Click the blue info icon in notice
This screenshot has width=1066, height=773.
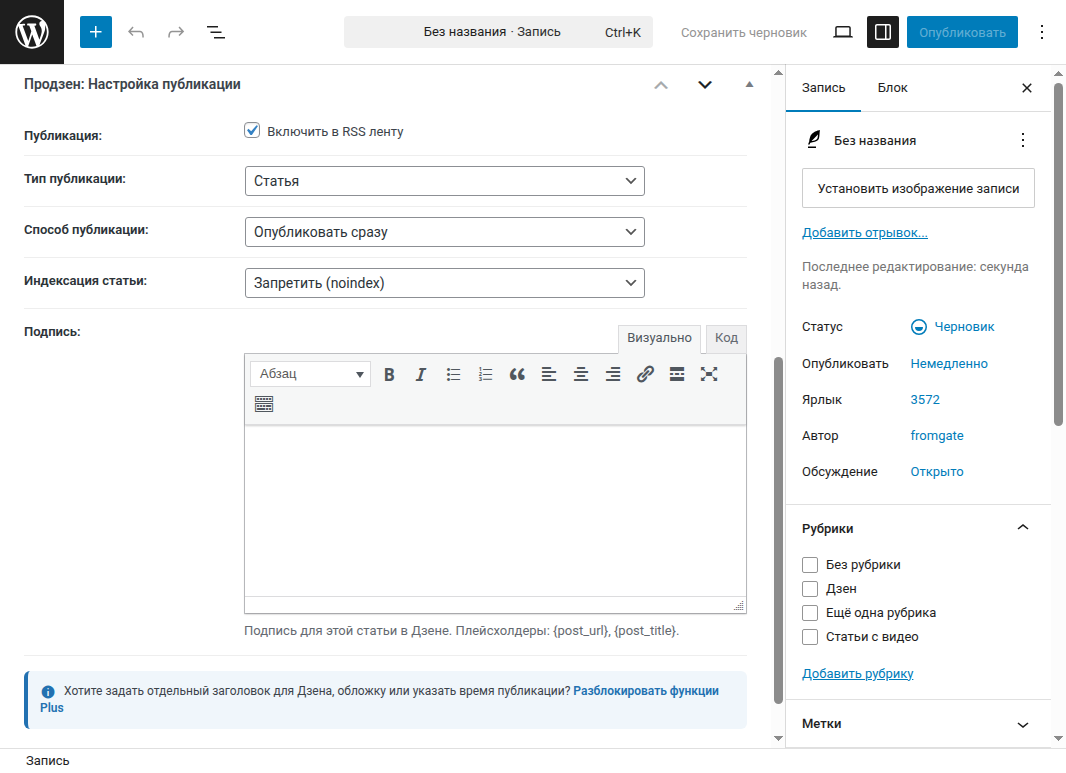48,691
